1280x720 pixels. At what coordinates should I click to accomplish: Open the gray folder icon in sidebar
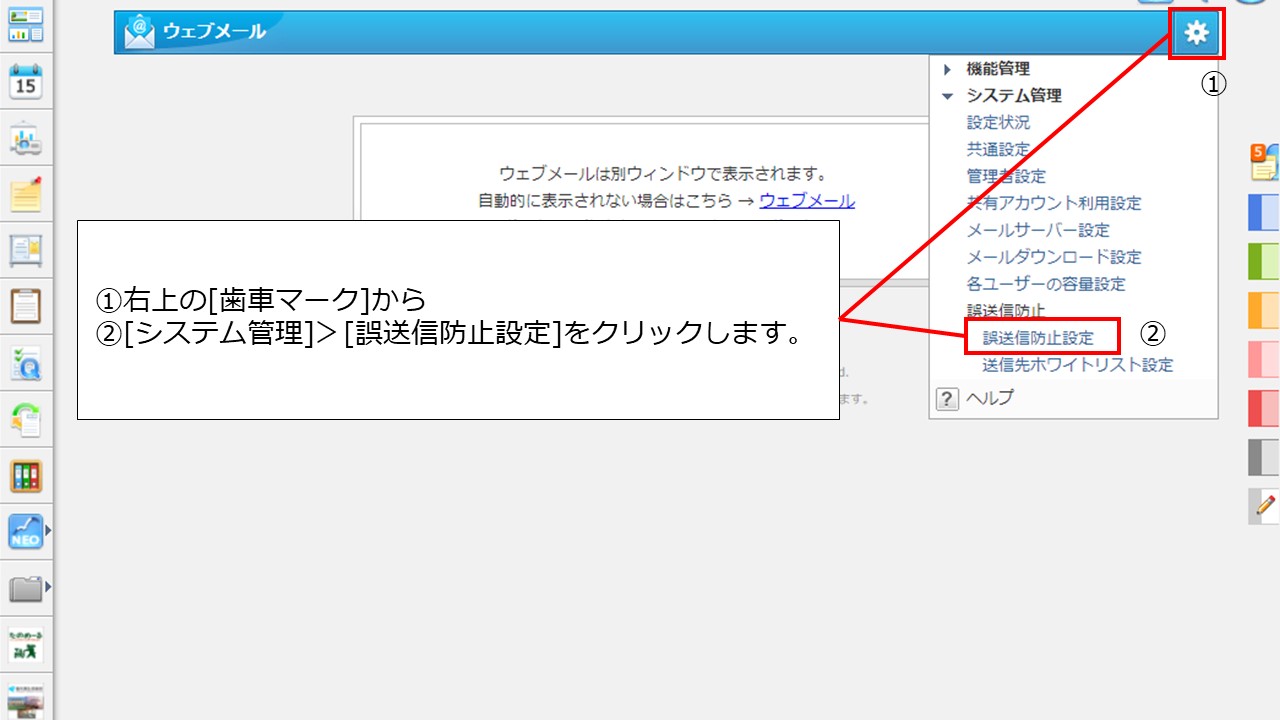click(x=25, y=587)
